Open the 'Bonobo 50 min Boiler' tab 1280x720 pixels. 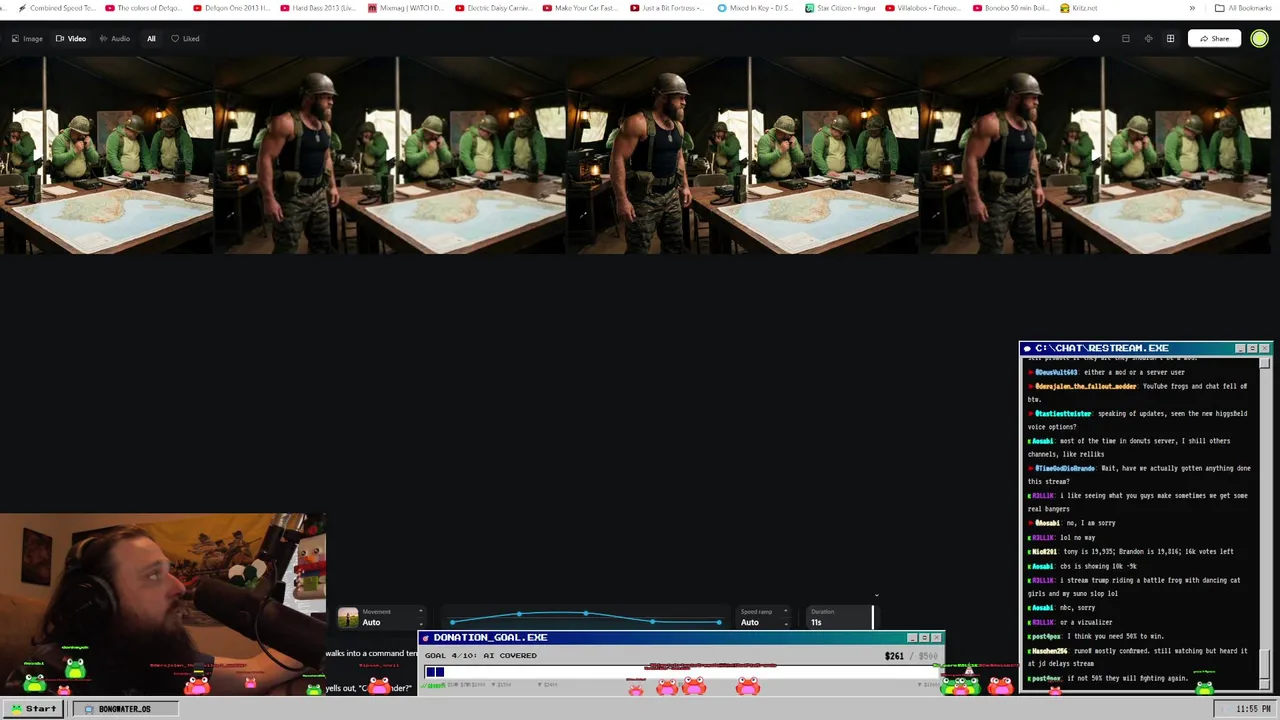(x=1011, y=8)
